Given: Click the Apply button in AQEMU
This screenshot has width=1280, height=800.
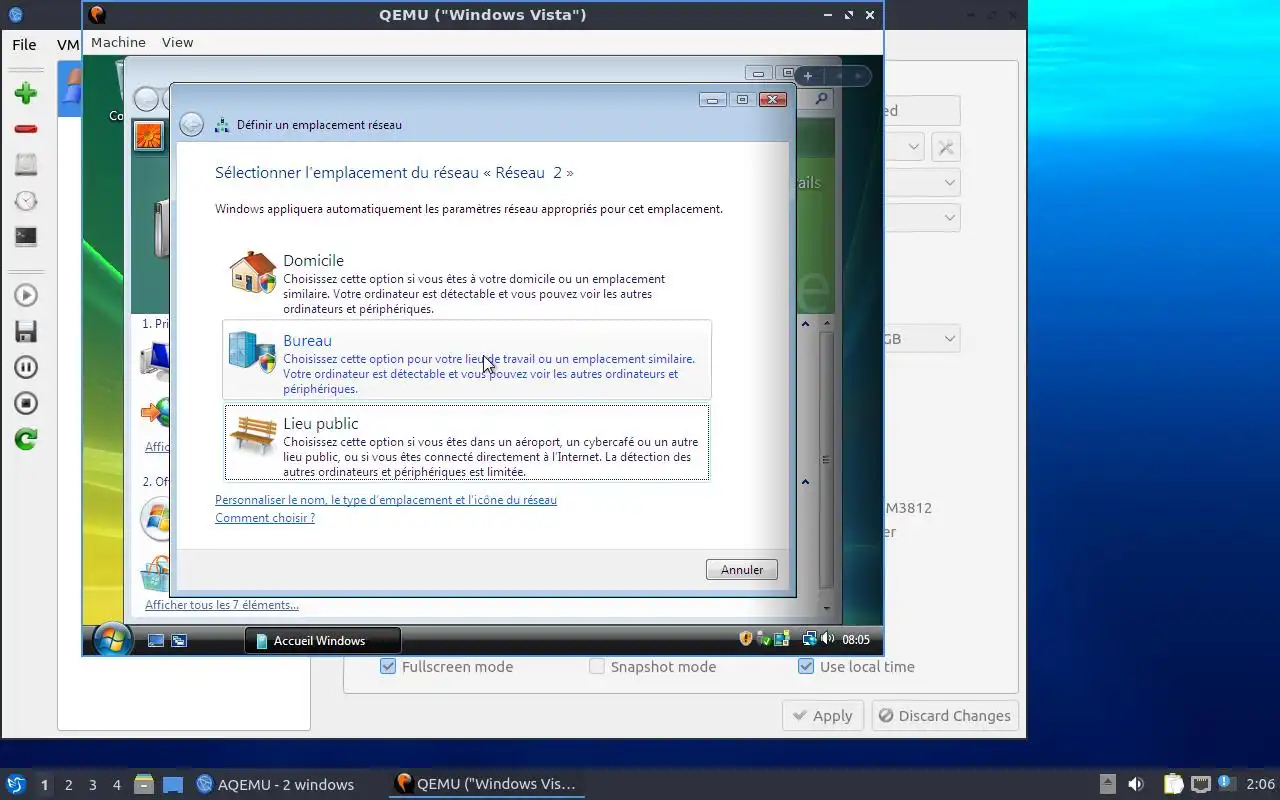Looking at the screenshot, I should pos(822,716).
